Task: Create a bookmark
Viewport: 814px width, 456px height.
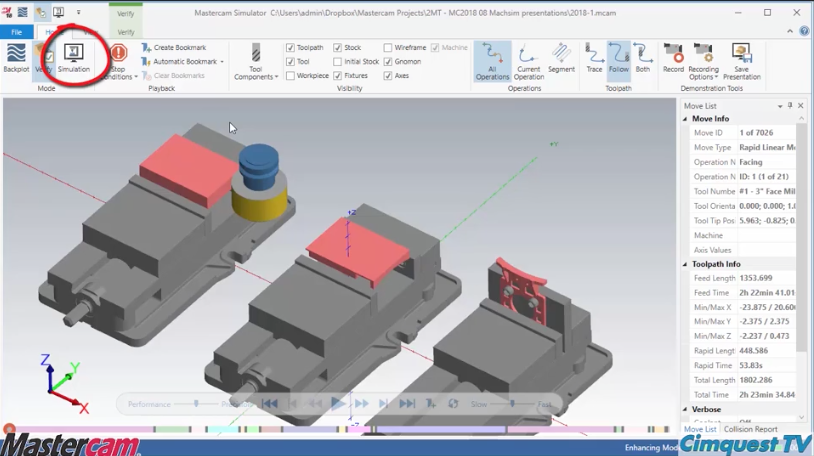Action: (174, 47)
